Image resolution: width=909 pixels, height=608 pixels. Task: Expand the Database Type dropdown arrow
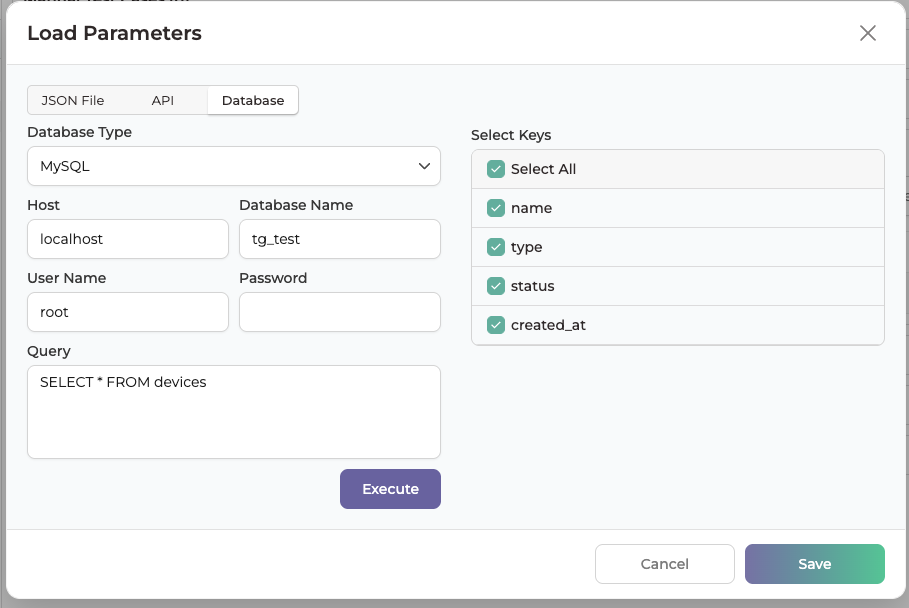click(424, 166)
